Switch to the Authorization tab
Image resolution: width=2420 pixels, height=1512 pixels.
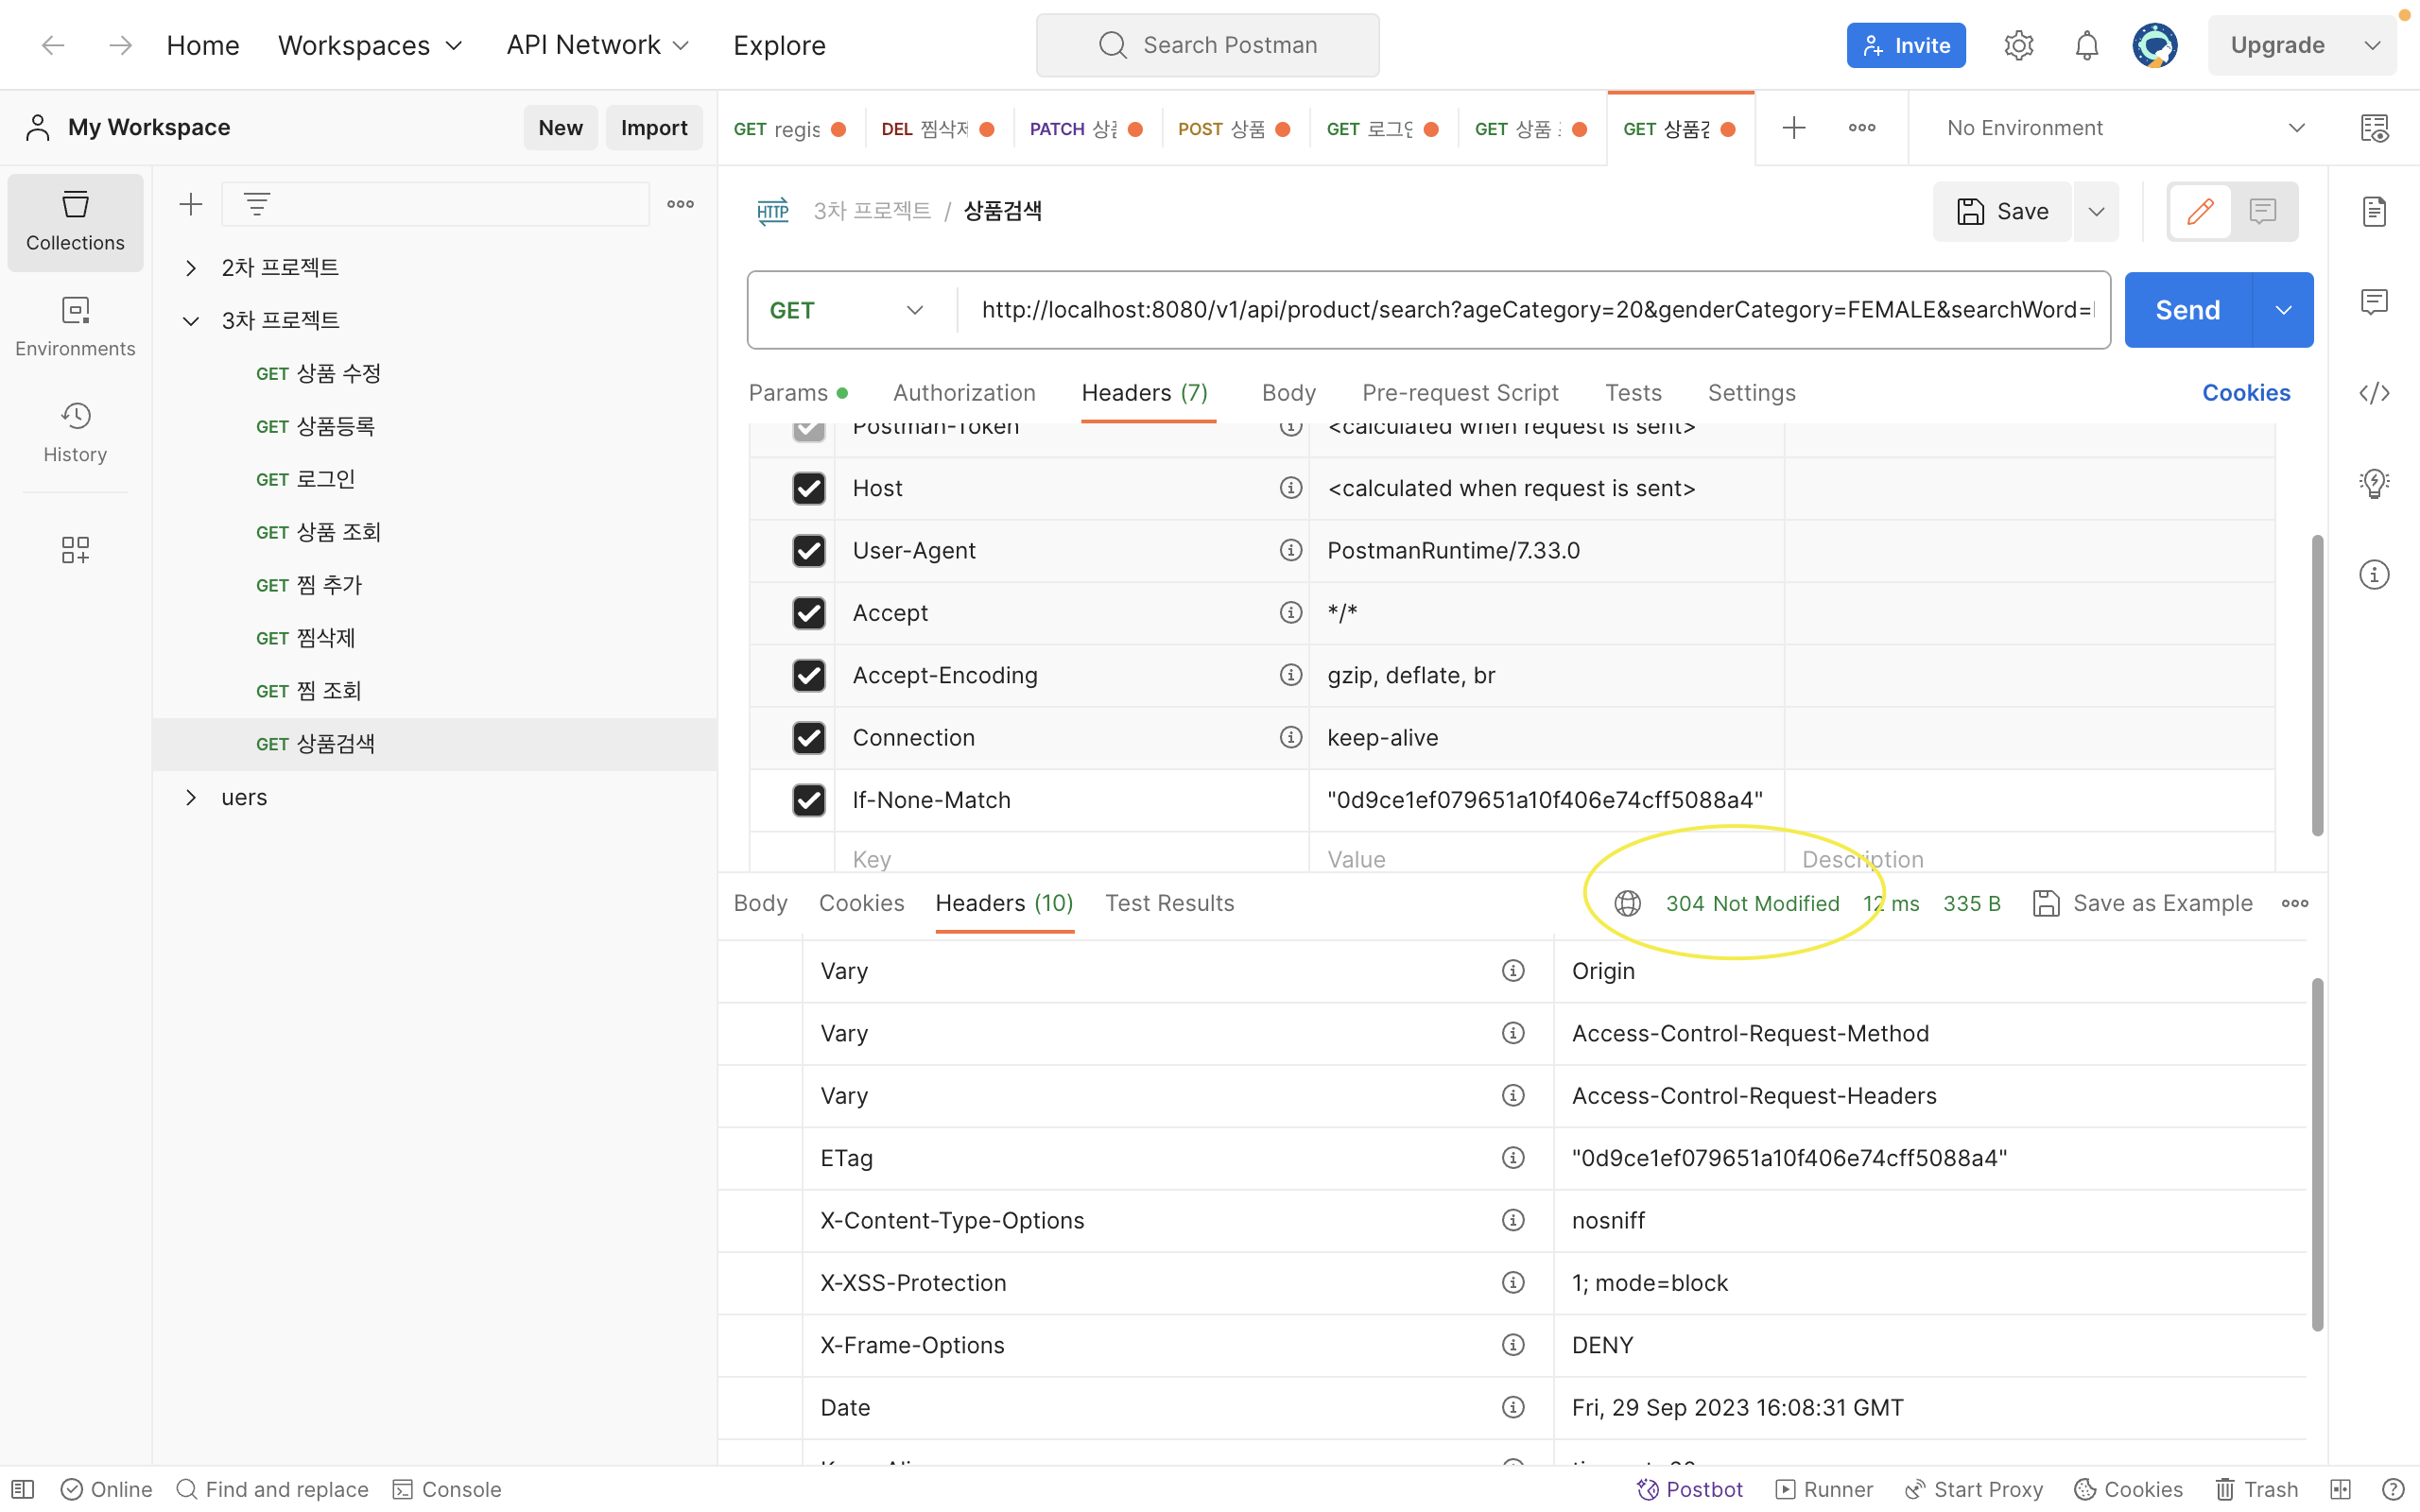(963, 393)
